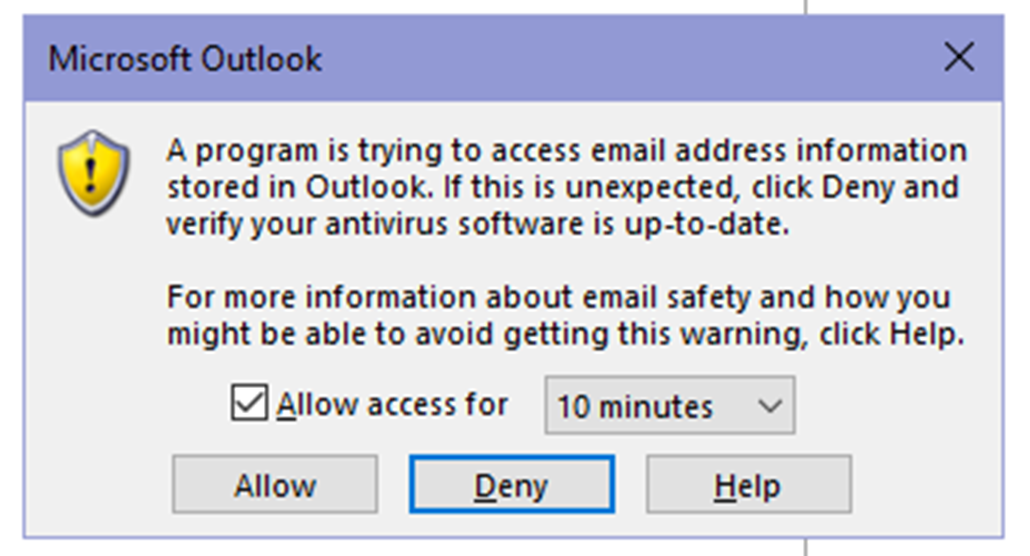Open the 10 minutes duration dropdown
This screenshot has width=1030, height=556.
pos(669,406)
